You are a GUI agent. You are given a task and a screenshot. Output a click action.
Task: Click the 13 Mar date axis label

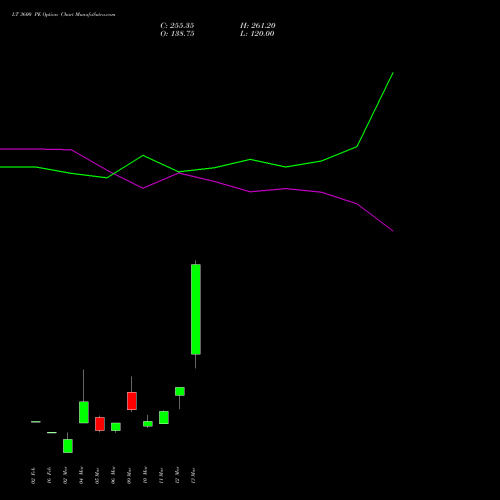pyautogui.click(x=193, y=475)
